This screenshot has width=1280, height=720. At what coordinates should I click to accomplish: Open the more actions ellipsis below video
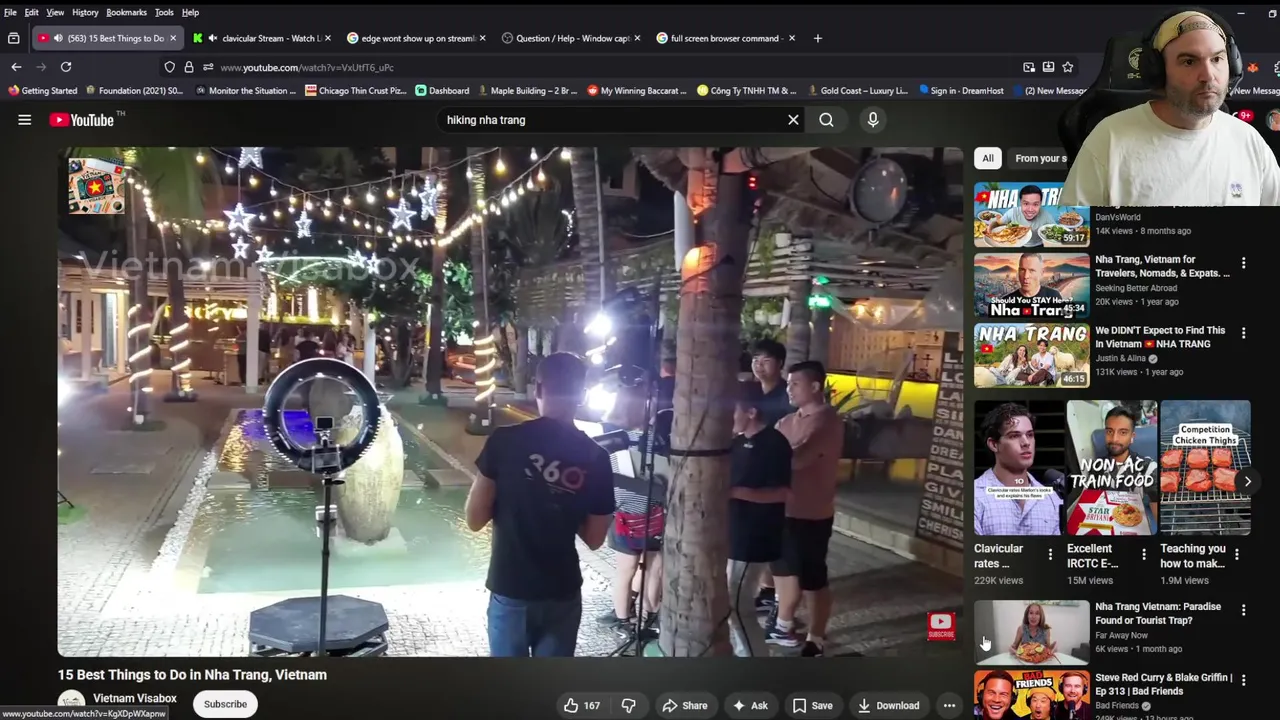click(949, 705)
